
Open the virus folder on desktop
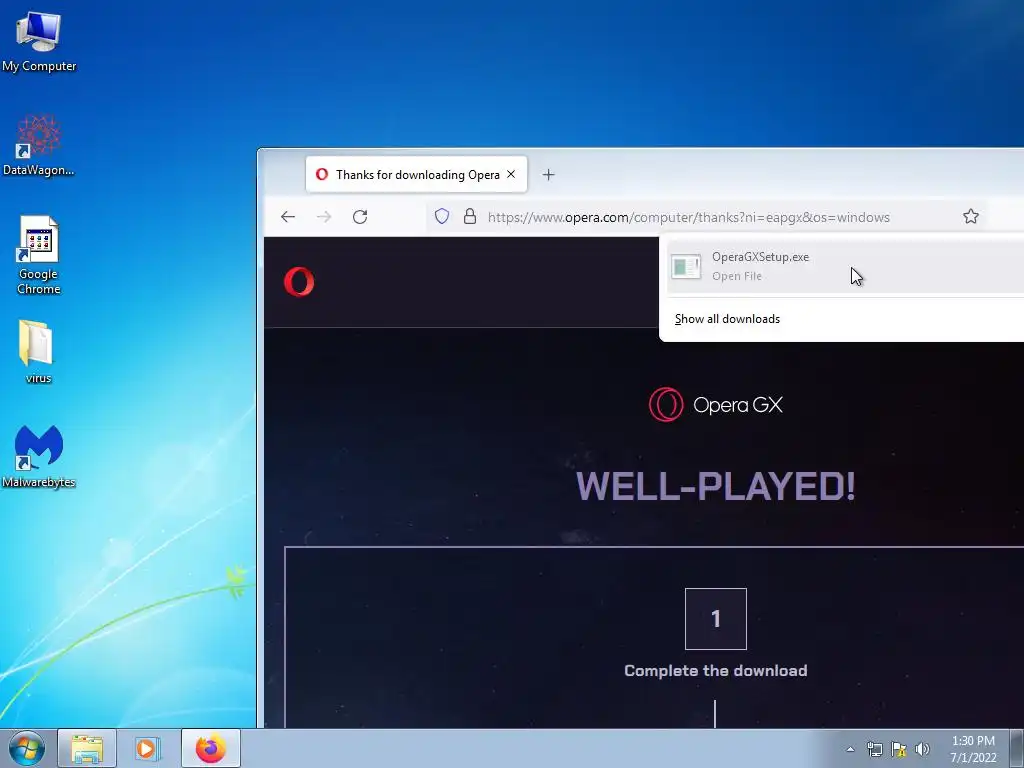click(37, 351)
